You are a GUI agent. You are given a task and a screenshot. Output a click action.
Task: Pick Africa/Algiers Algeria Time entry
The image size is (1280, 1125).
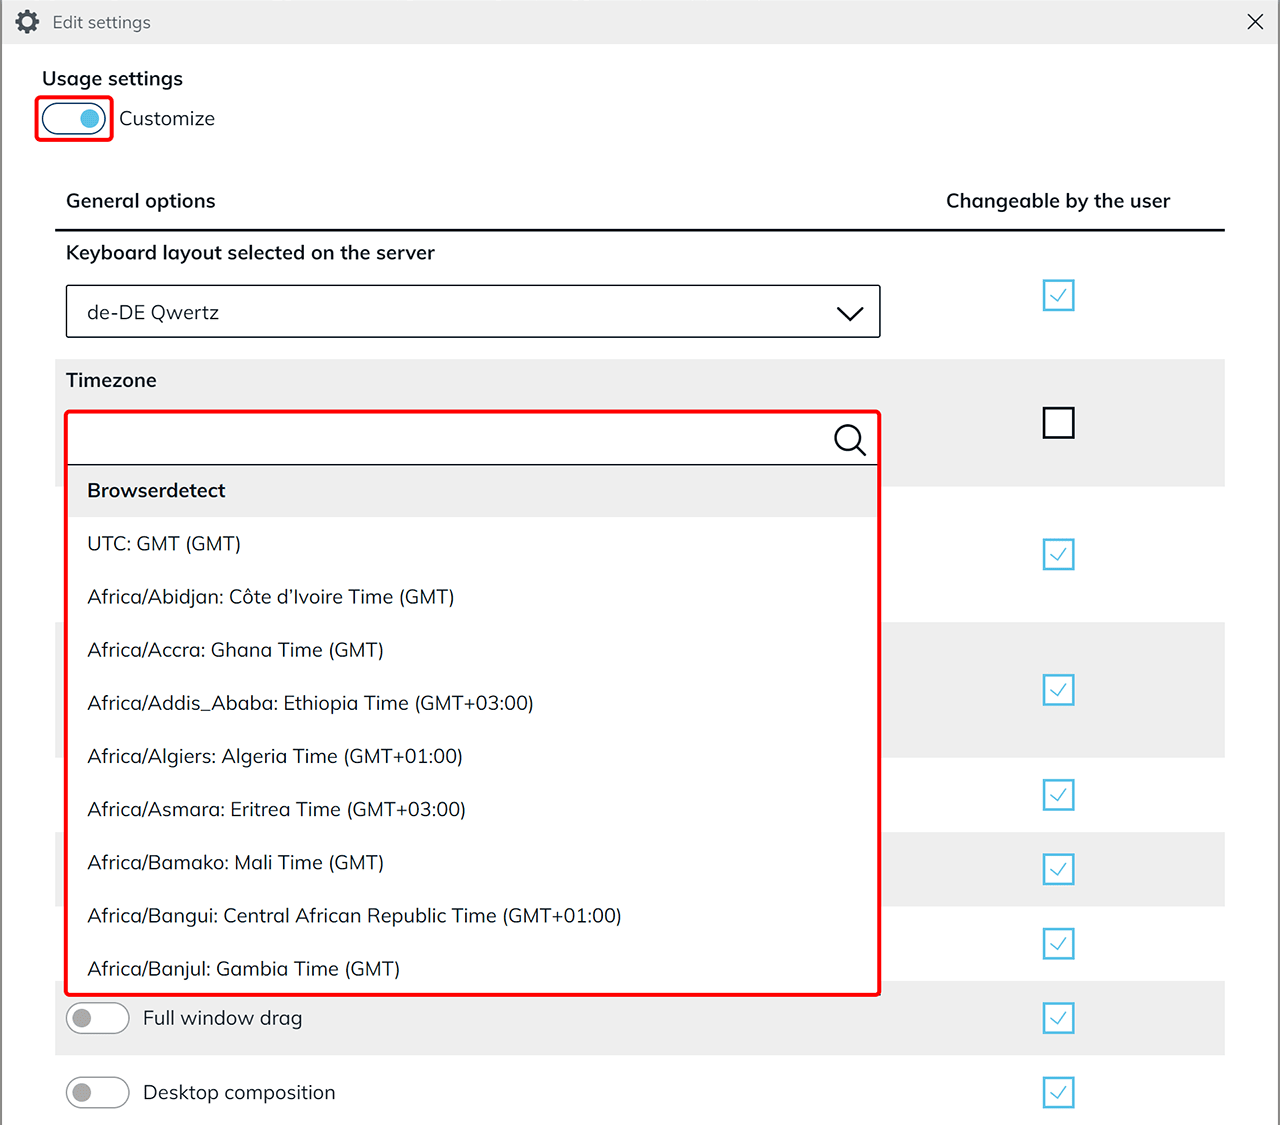click(275, 756)
